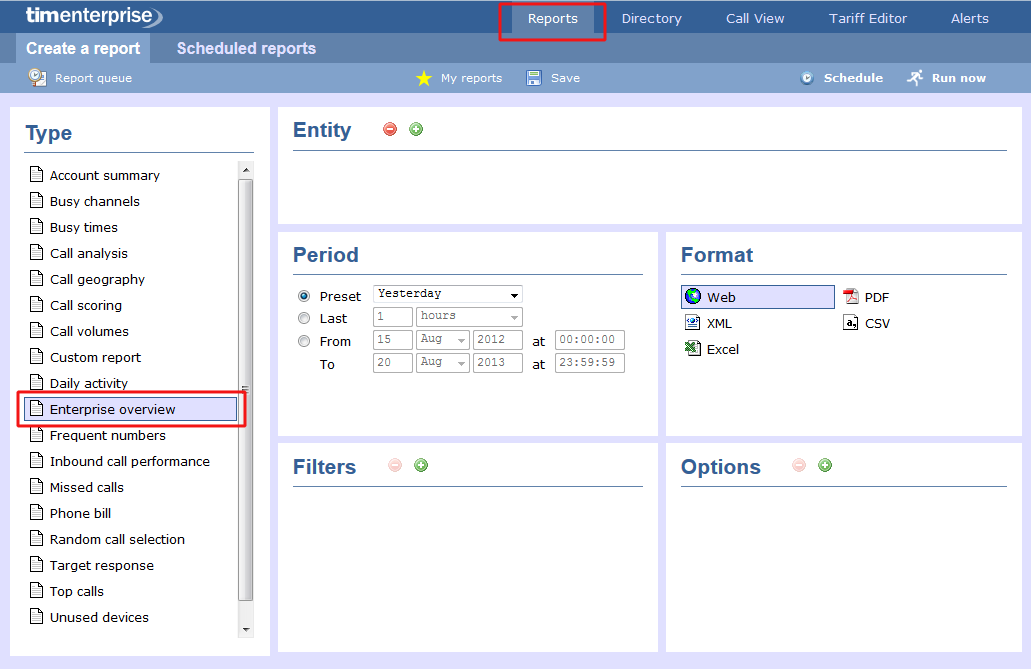Click the Schedule clock icon
Image resolution: width=1031 pixels, height=669 pixels.
808,78
